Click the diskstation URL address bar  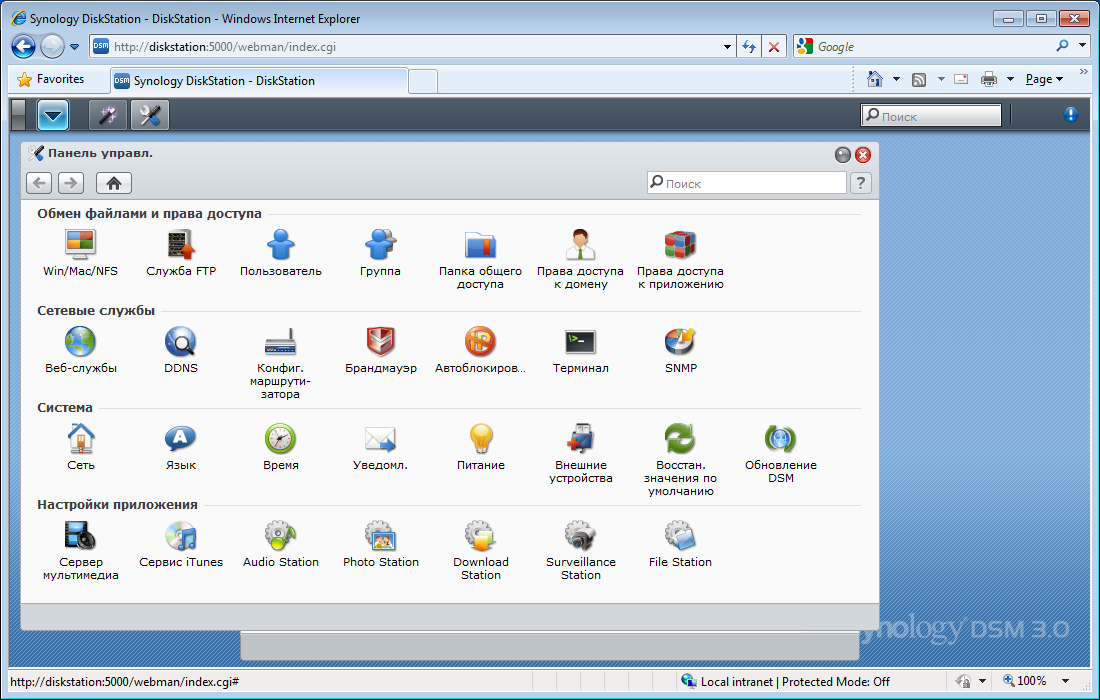[x=414, y=47]
